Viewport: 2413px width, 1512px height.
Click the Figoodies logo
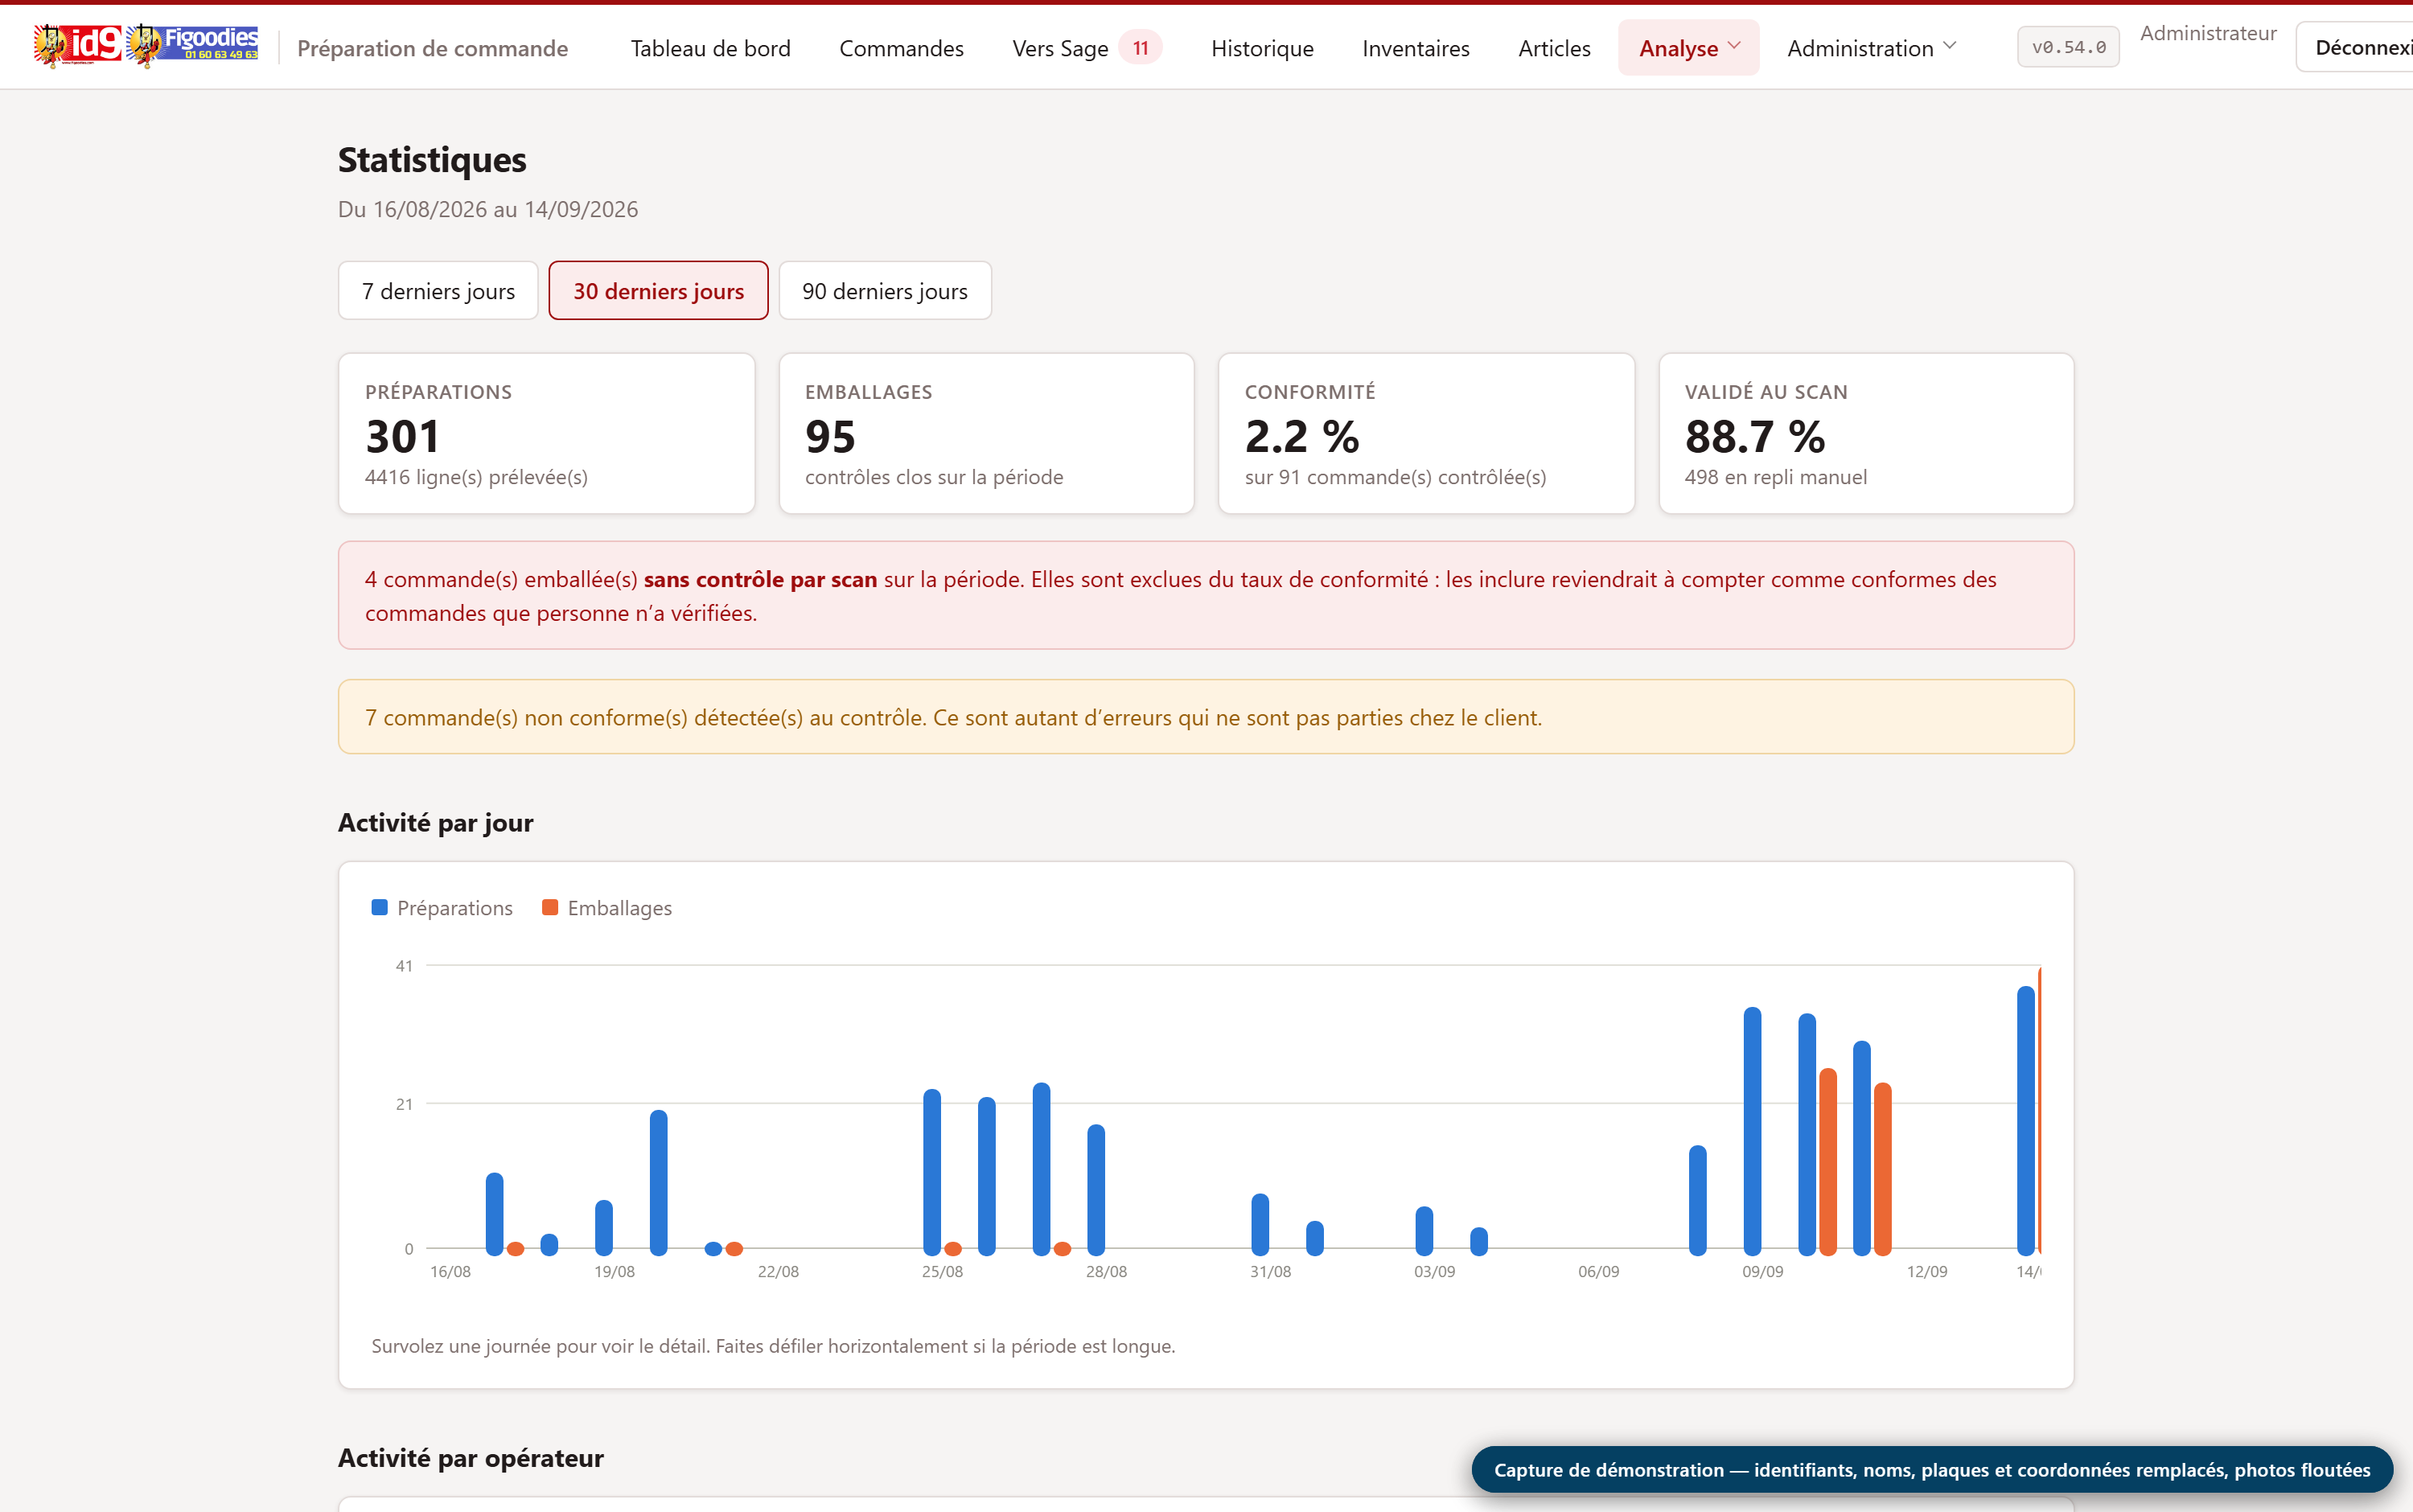coord(192,46)
